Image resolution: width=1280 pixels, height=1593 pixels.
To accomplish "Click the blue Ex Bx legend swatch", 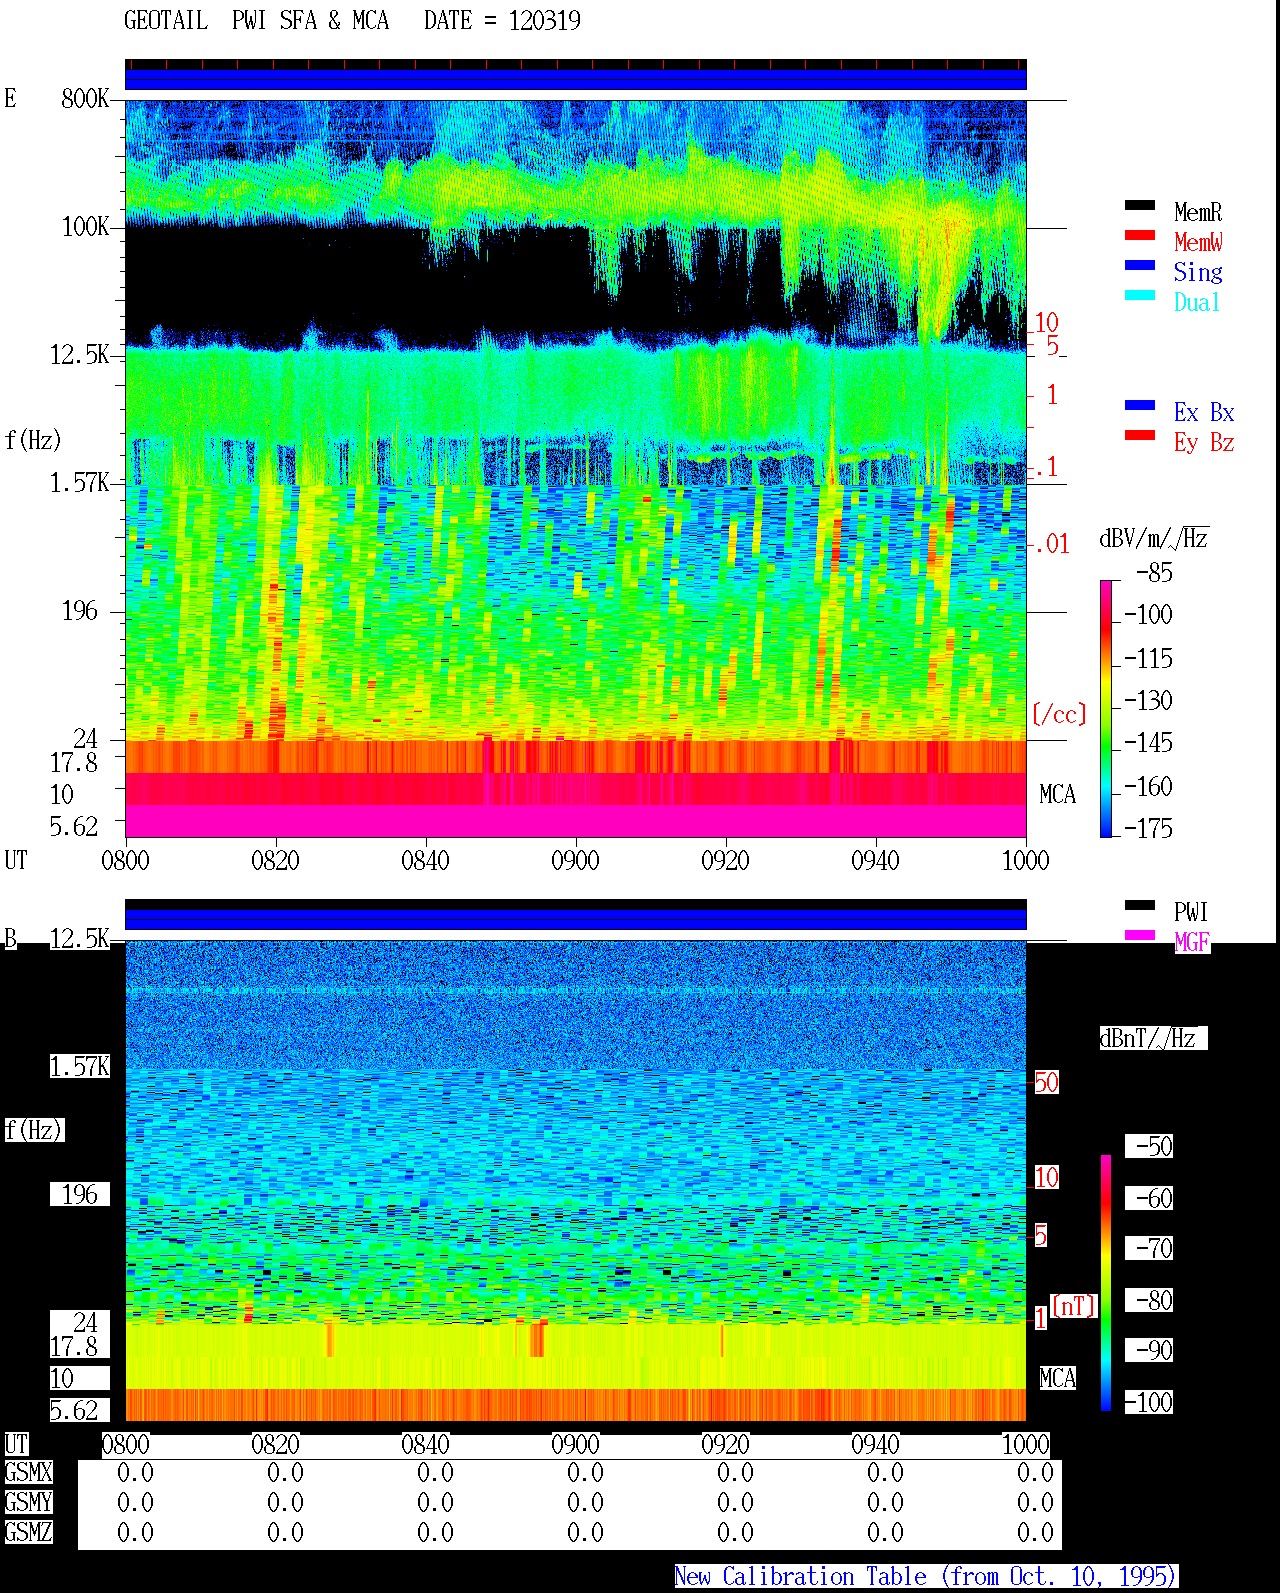I will (x=1140, y=405).
